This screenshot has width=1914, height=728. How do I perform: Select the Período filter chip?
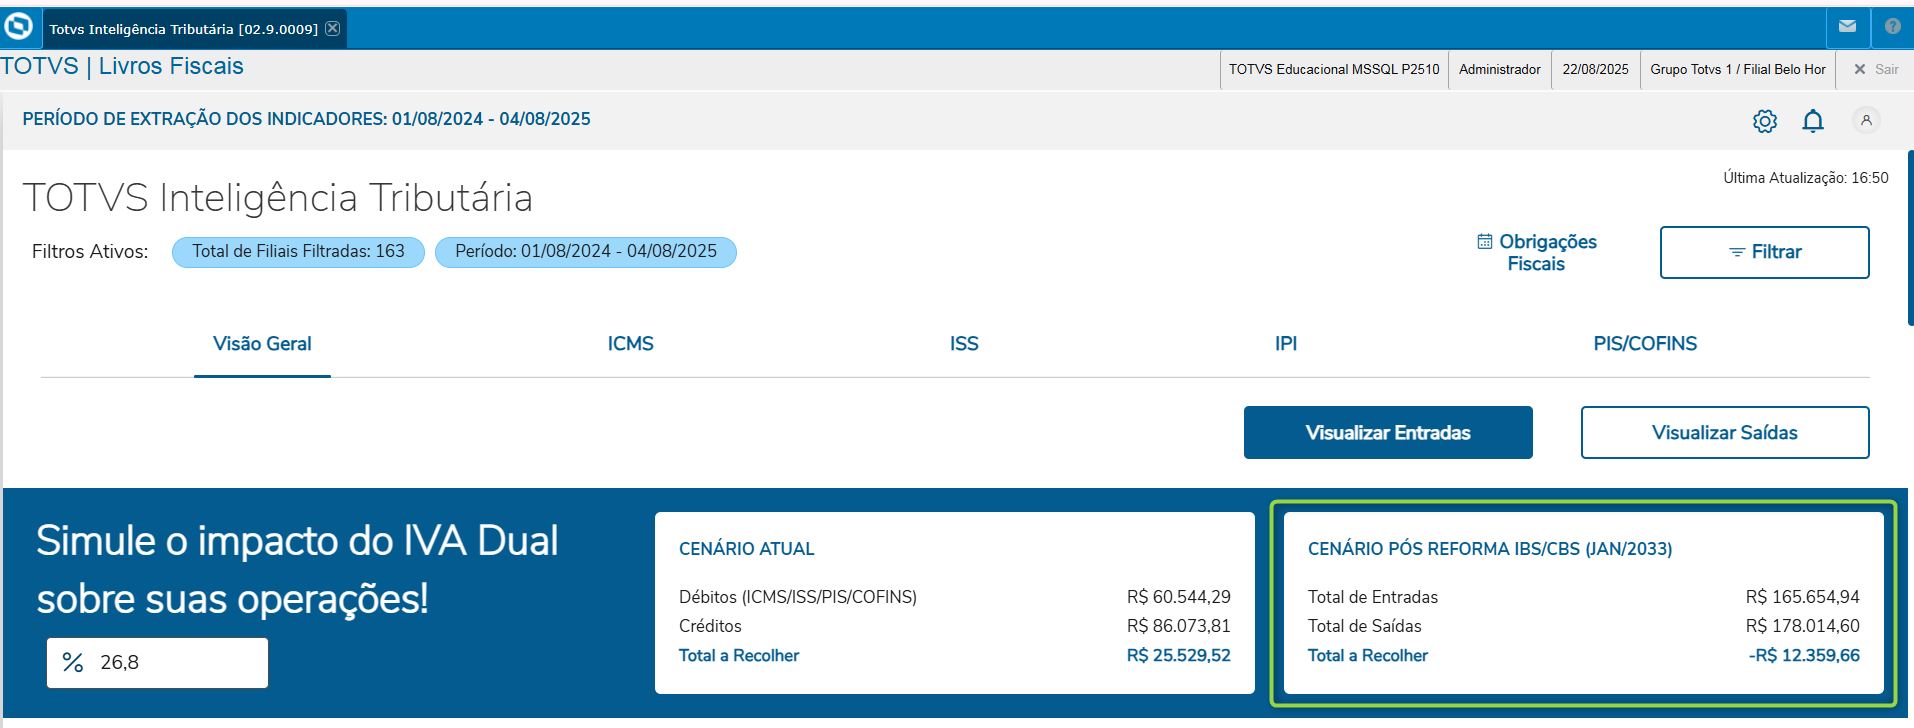(586, 252)
